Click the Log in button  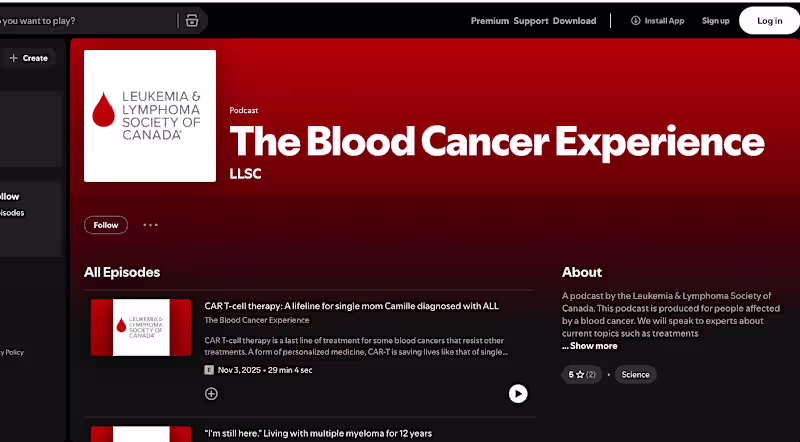pos(769,21)
